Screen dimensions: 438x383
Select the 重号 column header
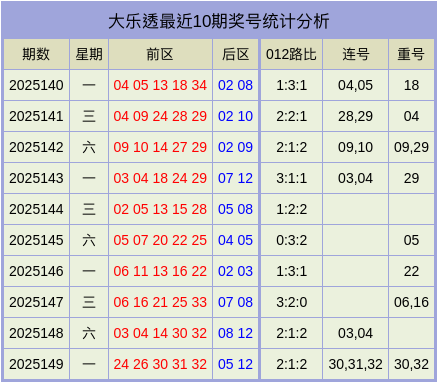click(x=411, y=54)
